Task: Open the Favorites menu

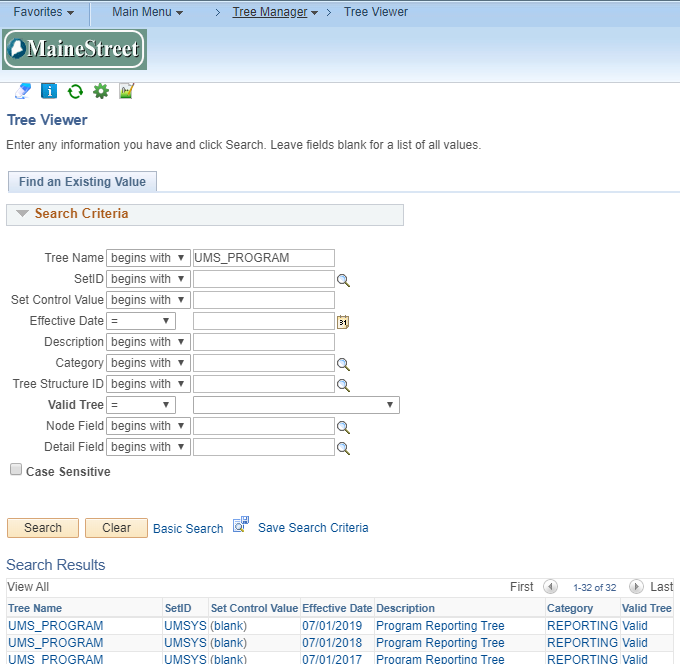Action: (43, 12)
